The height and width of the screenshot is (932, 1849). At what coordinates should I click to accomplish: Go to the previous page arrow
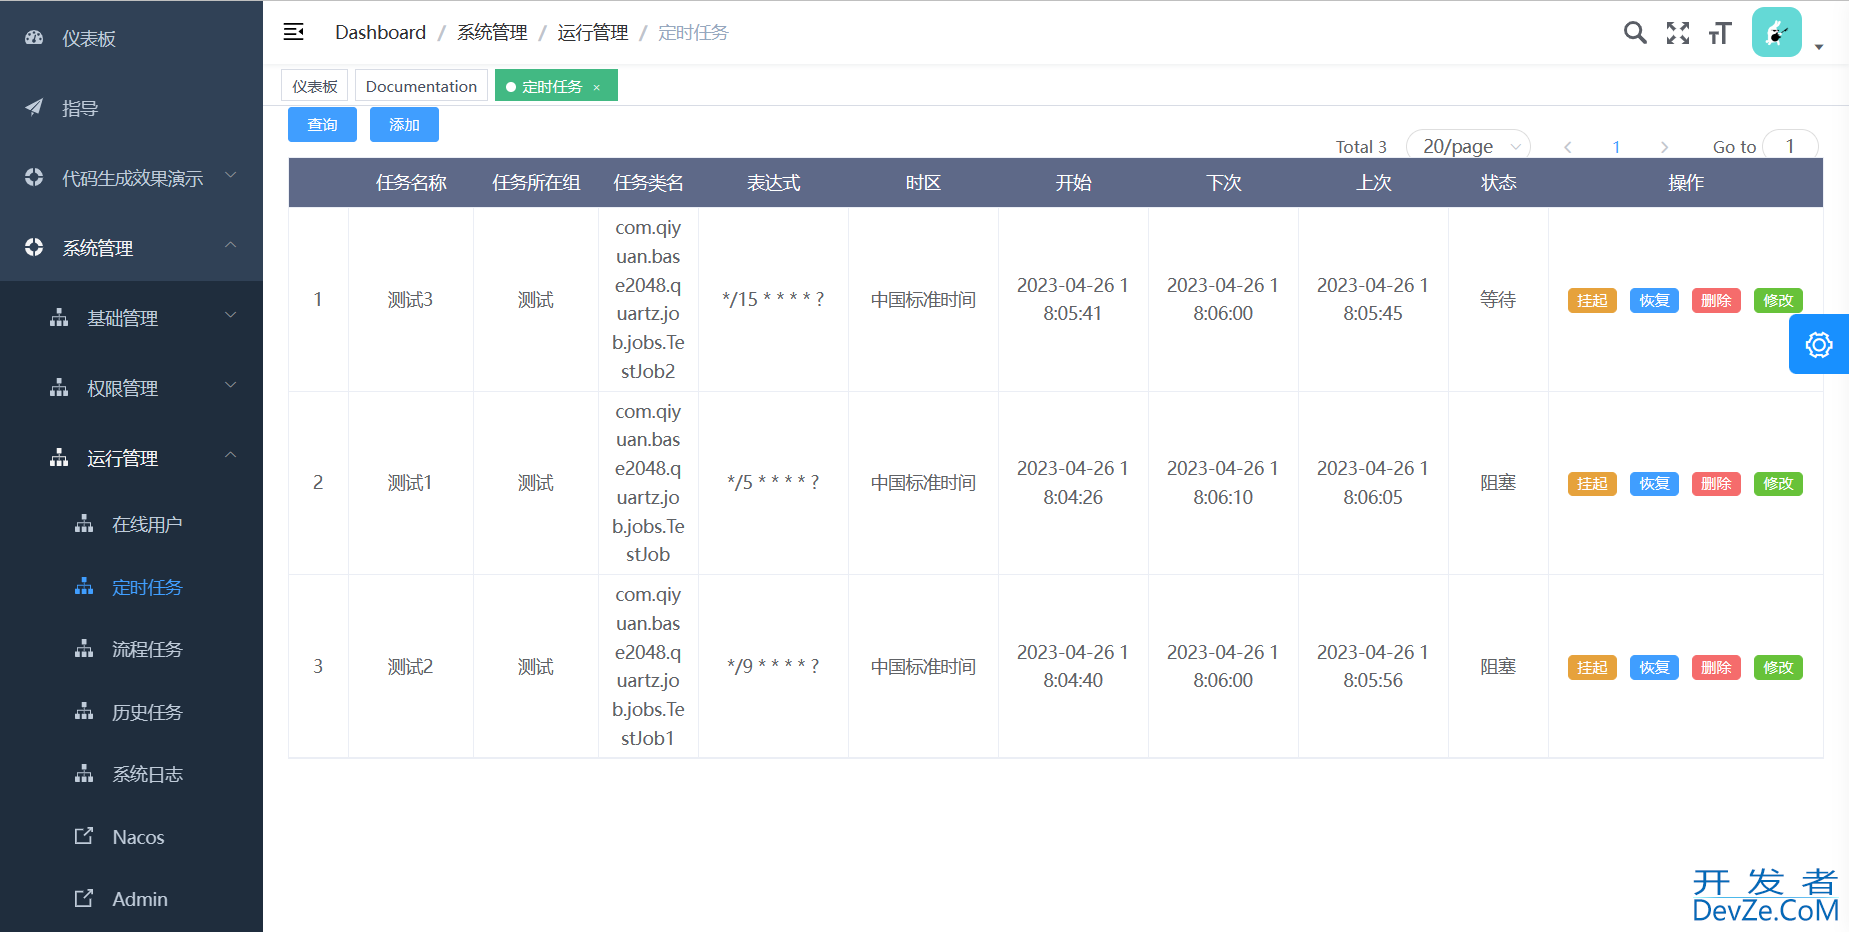[x=1568, y=147]
